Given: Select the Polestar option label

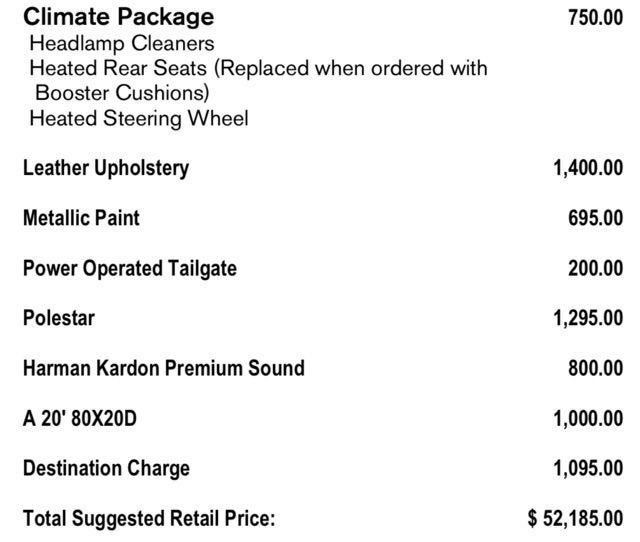Looking at the screenshot, I should (x=59, y=318).
